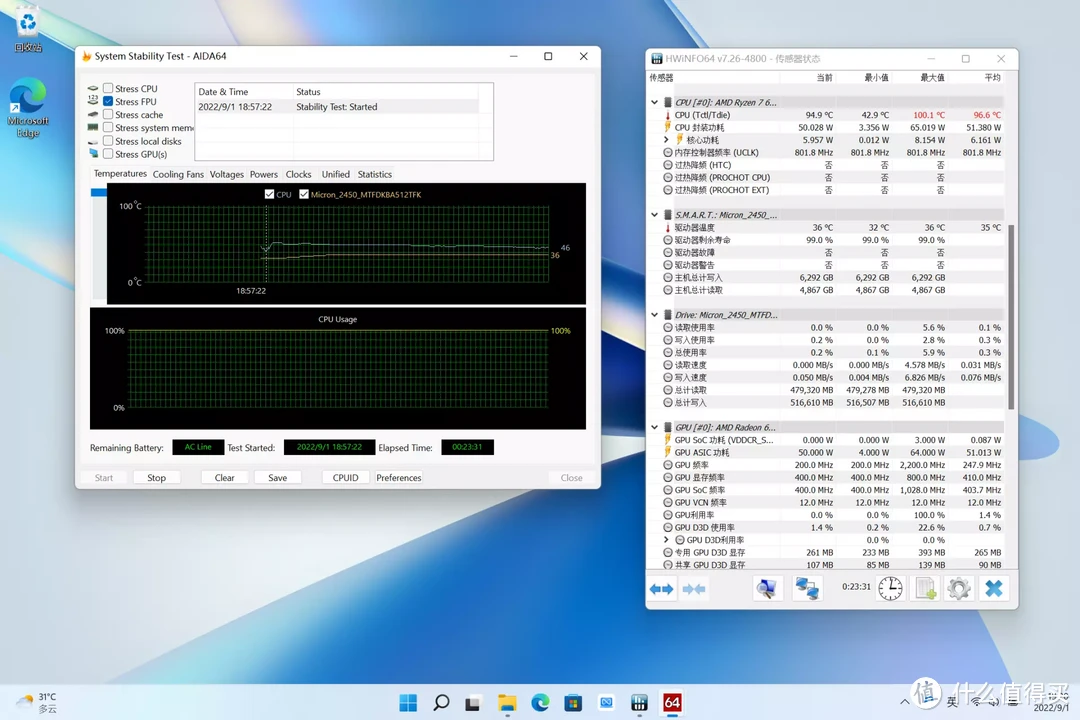Select Stability Test: Started log row
Viewport: 1080px width, 720px height.
pos(337,107)
